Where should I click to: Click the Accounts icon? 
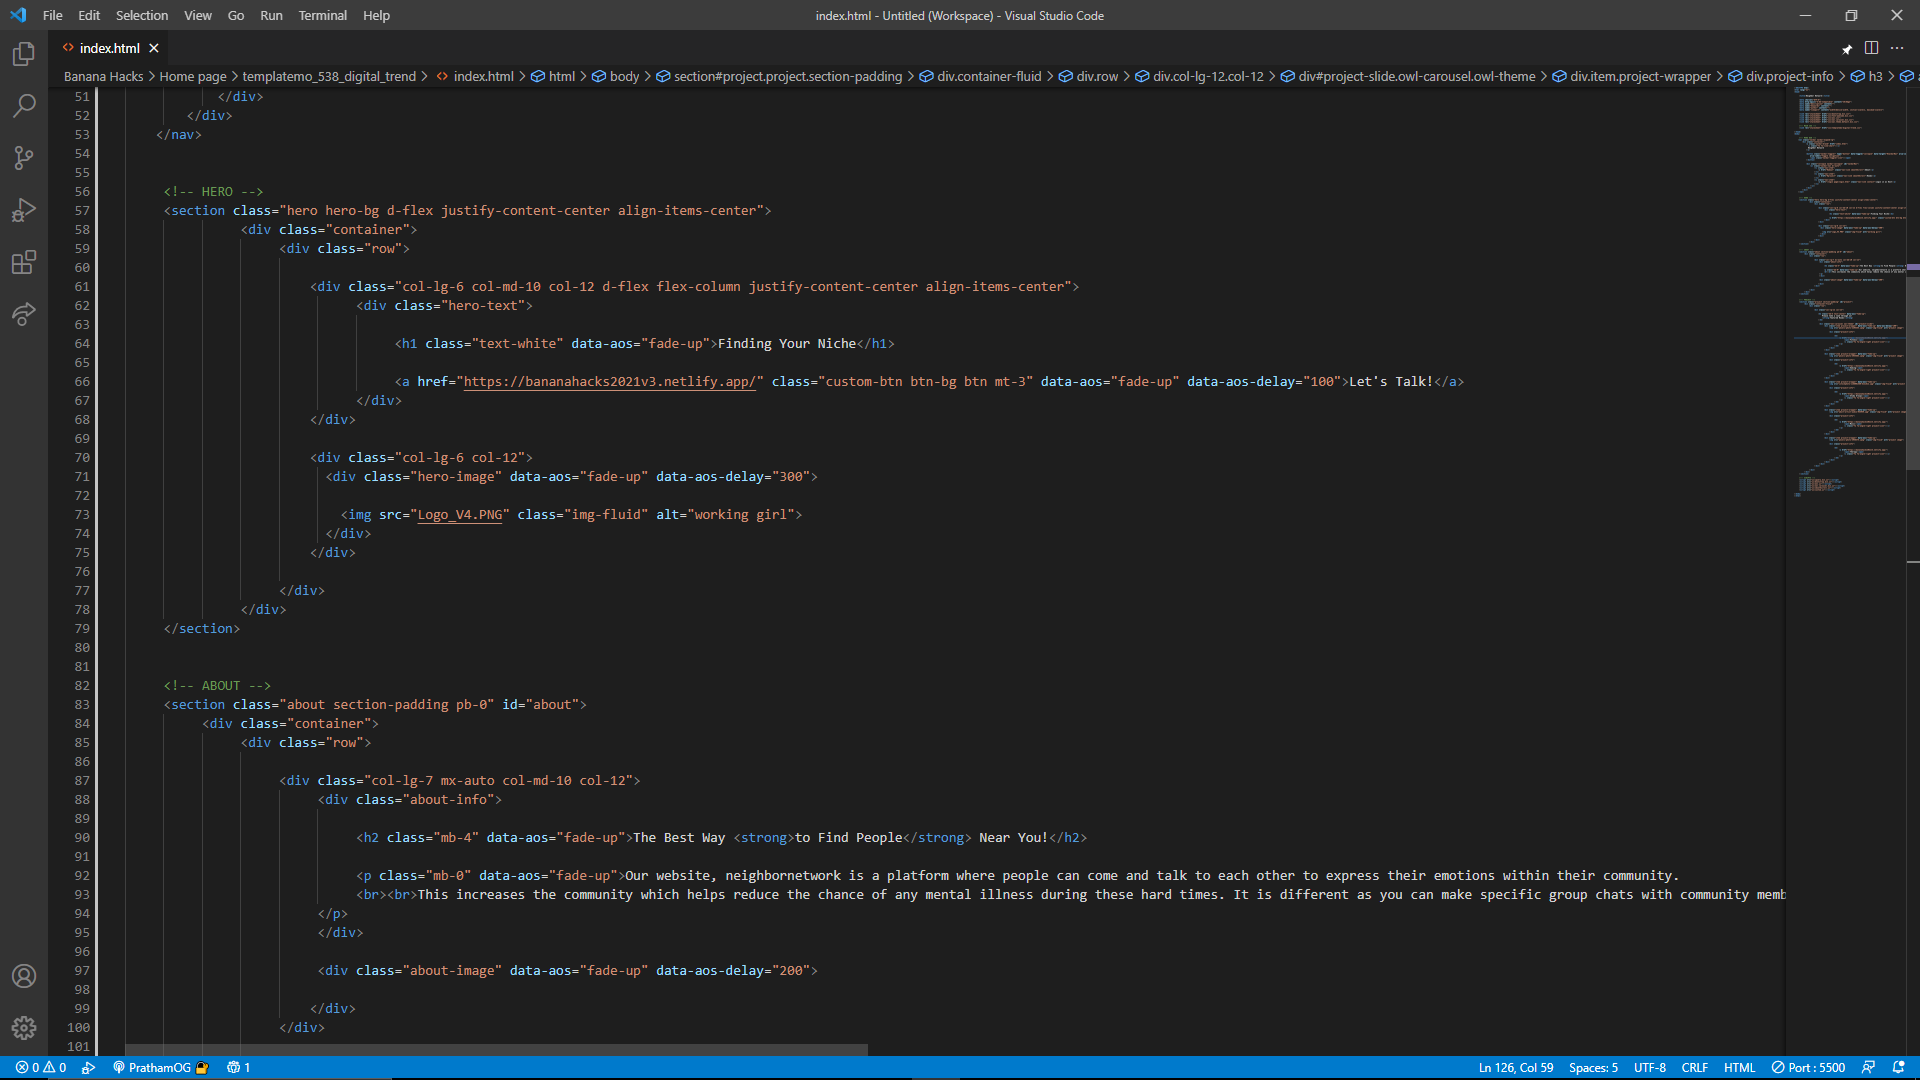click(x=24, y=976)
